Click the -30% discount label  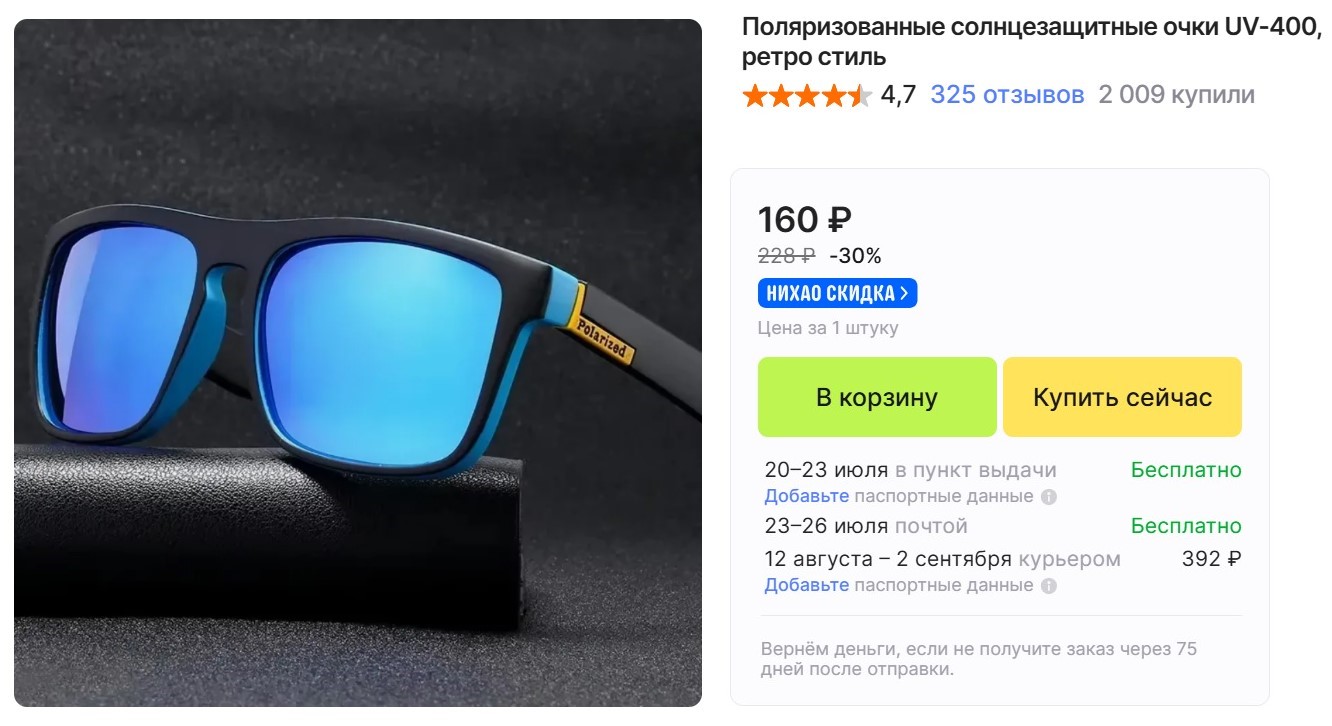point(855,256)
